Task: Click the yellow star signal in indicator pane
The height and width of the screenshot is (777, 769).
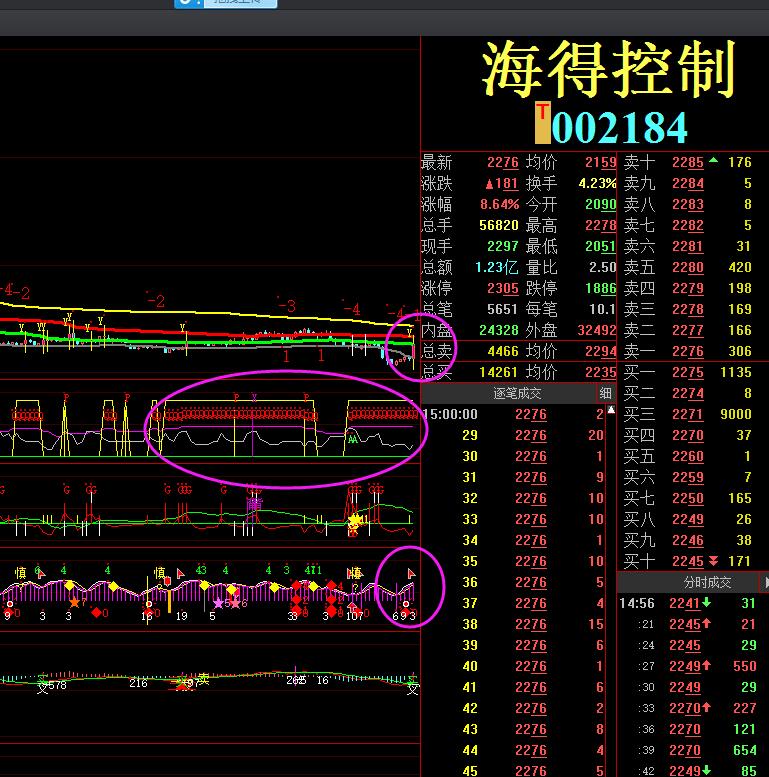Action: pos(355,521)
